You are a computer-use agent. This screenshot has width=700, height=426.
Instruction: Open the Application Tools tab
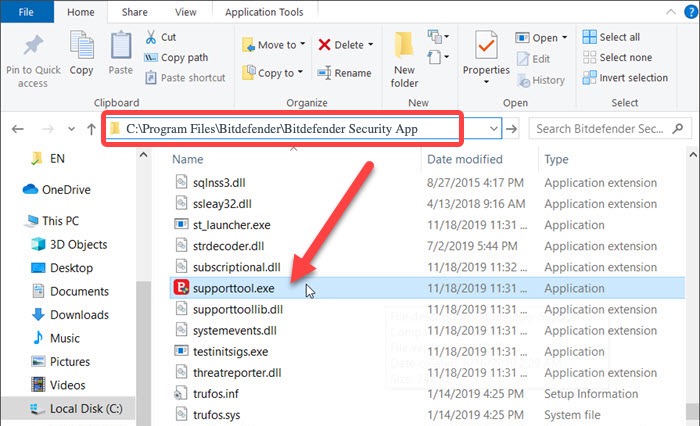(264, 12)
